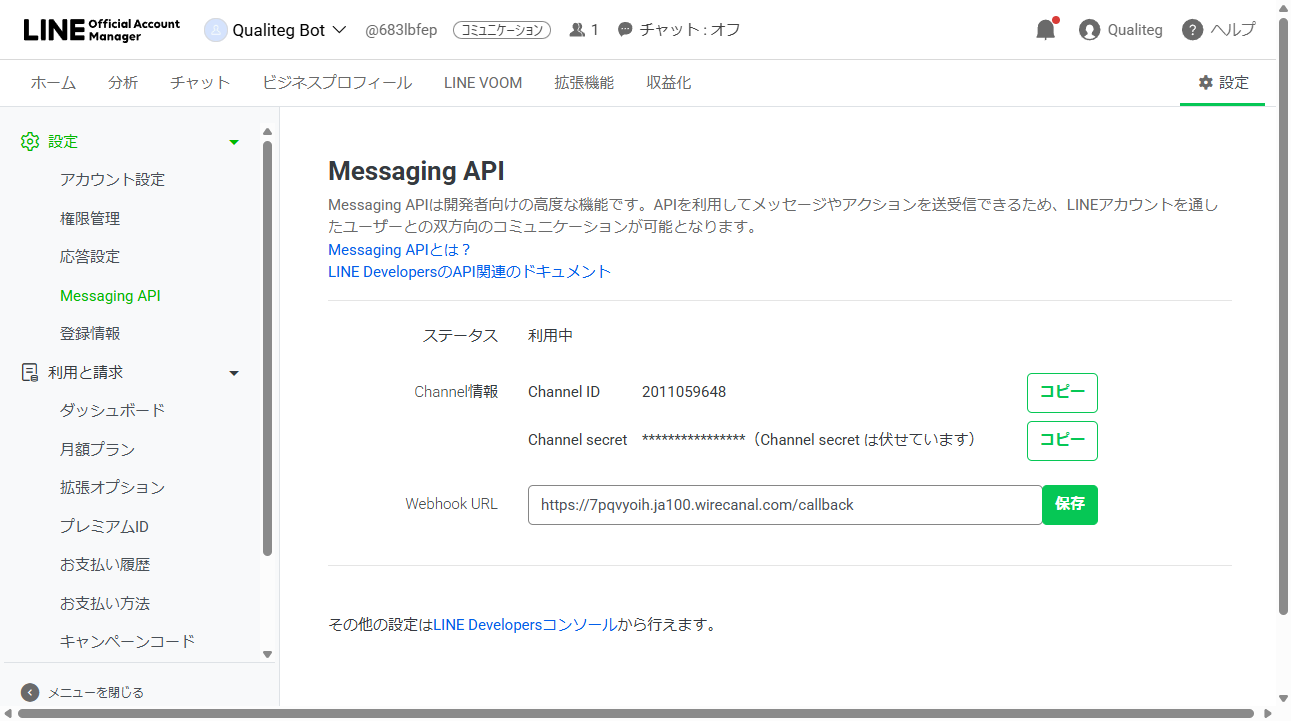
Task: Click the 利用と請求 document icon
Action: click(30, 372)
